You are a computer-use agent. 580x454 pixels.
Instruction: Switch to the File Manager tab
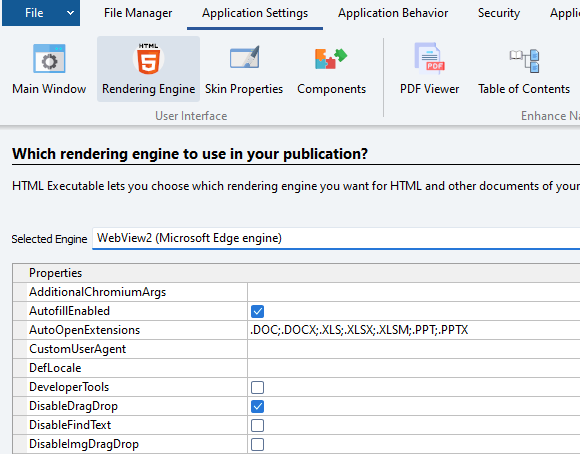click(x=138, y=13)
